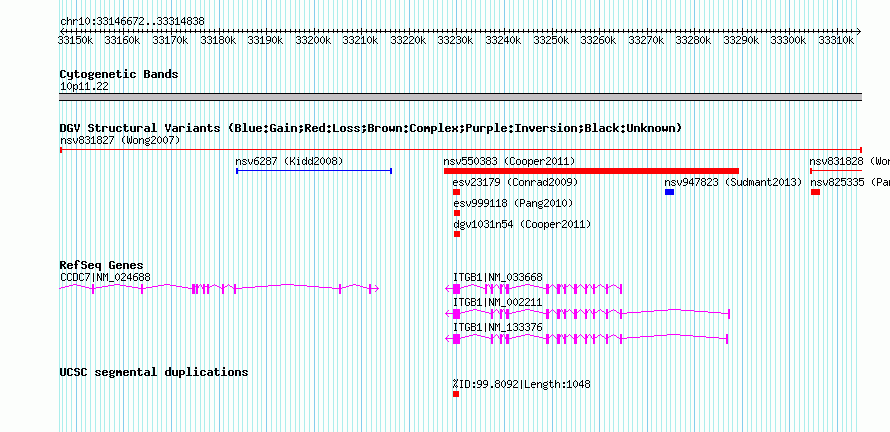Click the 'ITGB1|NM_002211' label text
This screenshot has height=432, width=890.
498,302
